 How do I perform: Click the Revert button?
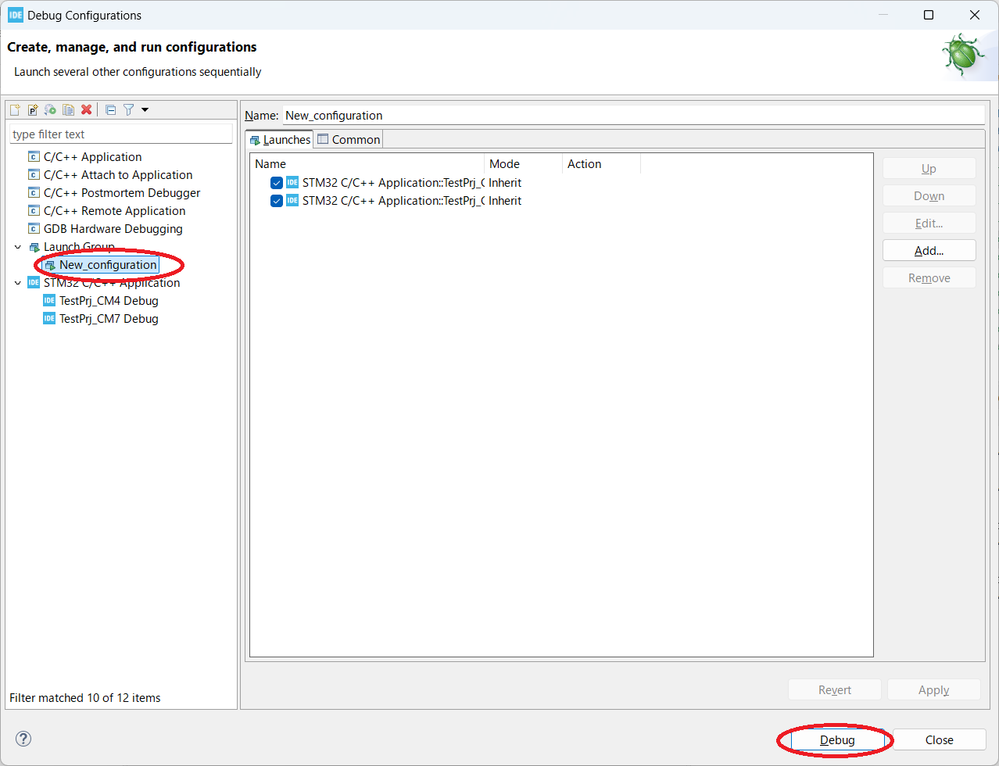pyautogui.click(x=835, y=690)
